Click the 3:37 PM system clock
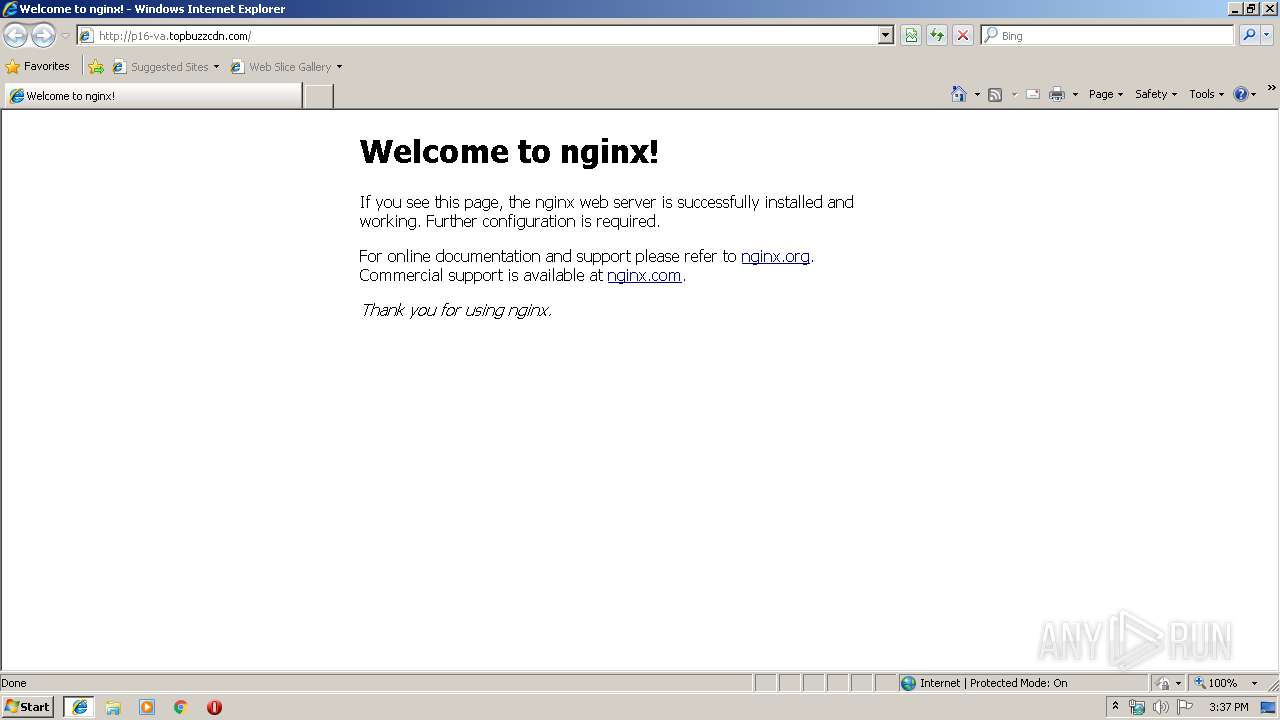 1228,707
